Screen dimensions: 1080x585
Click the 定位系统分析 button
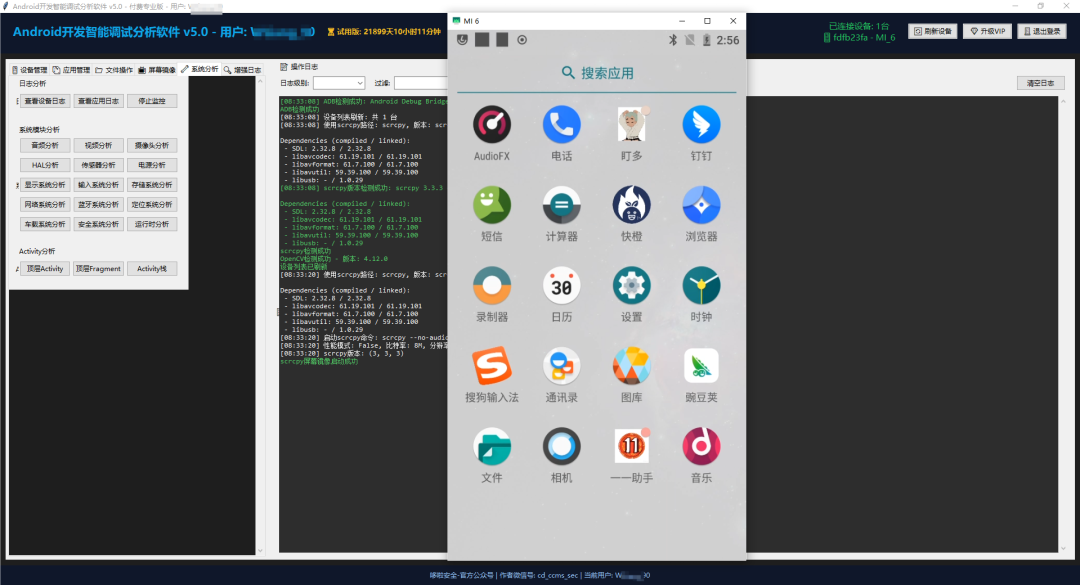point(152,205)
